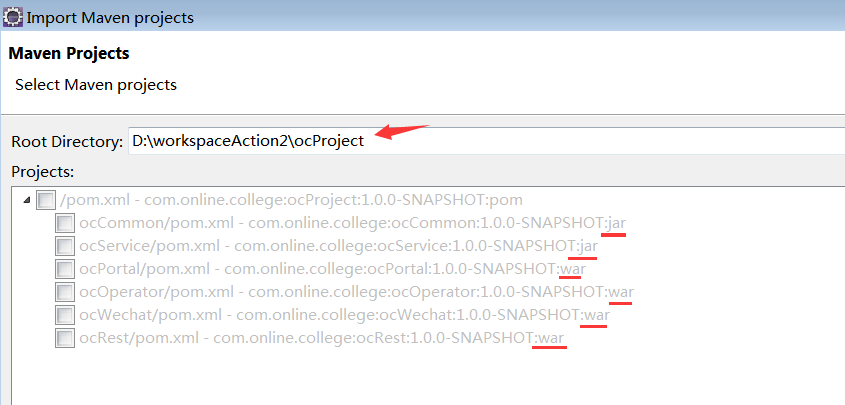
Task: Select the ocCommon:1.0.0-SNAPSHOT:jar row text
Action: click(352, 223)
